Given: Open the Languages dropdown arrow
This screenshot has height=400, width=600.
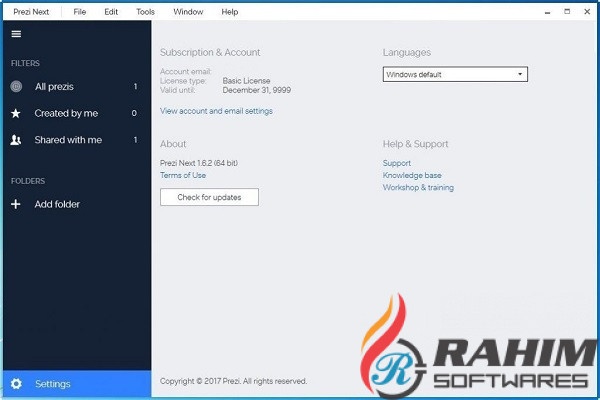Looking at the screenshot, I should coord(520,74).
